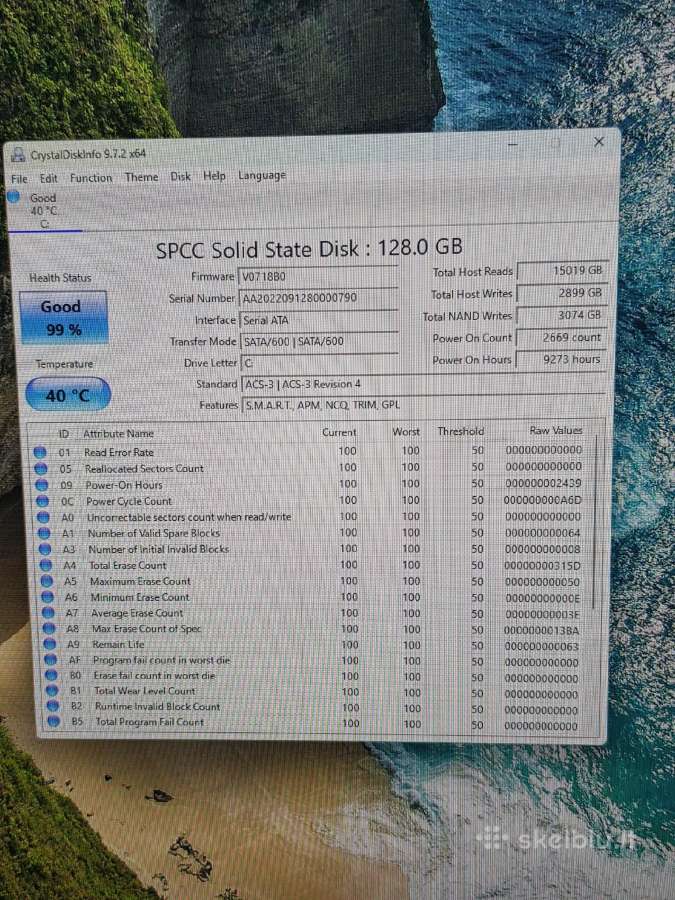Click the Standard field ACS-3
675x900 pixels.
coord(423,384)
